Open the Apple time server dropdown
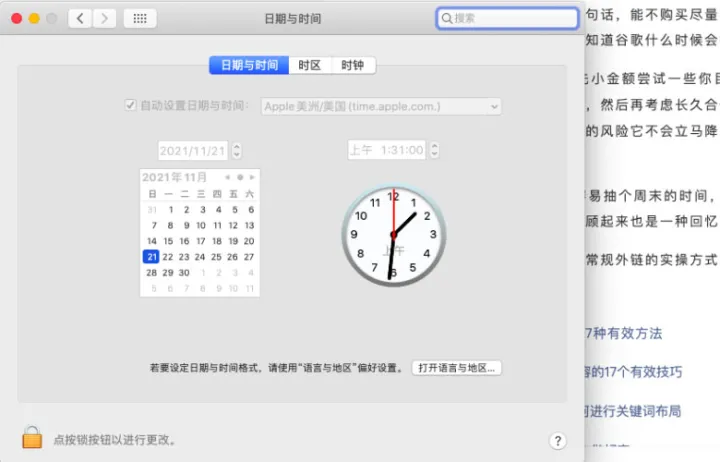Image resolution: width=720 pixels, height=462 pixels. [x=381, y=107]
